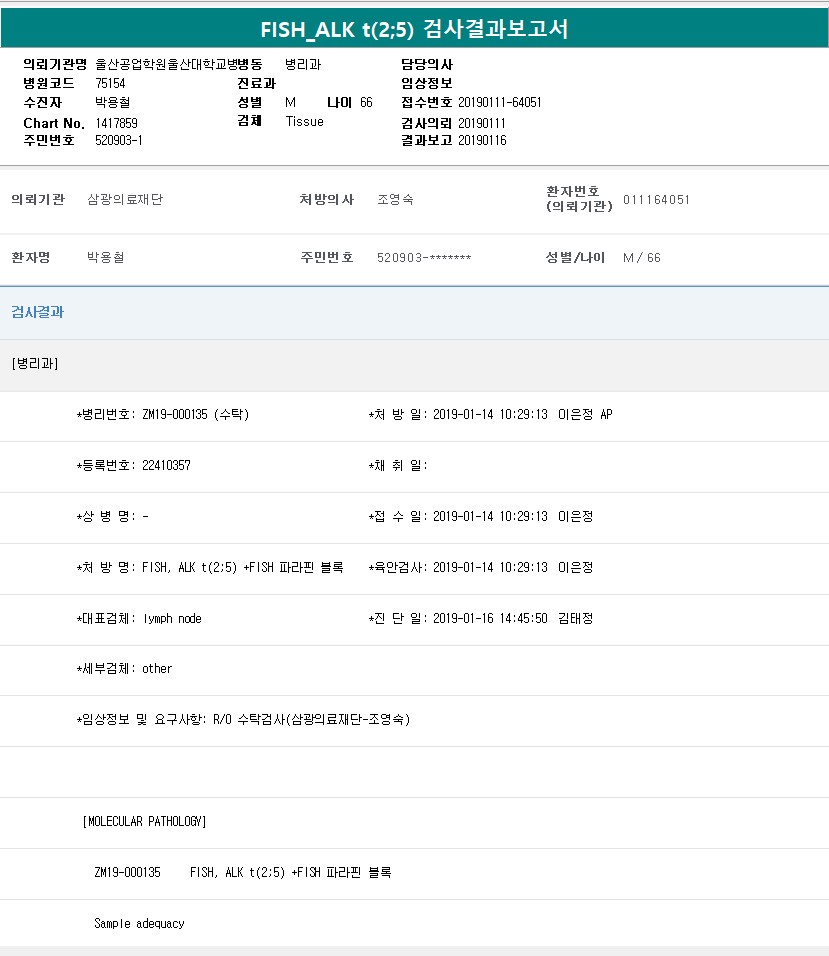Select the 병원코드 value 75154

(x=110, y=83)
